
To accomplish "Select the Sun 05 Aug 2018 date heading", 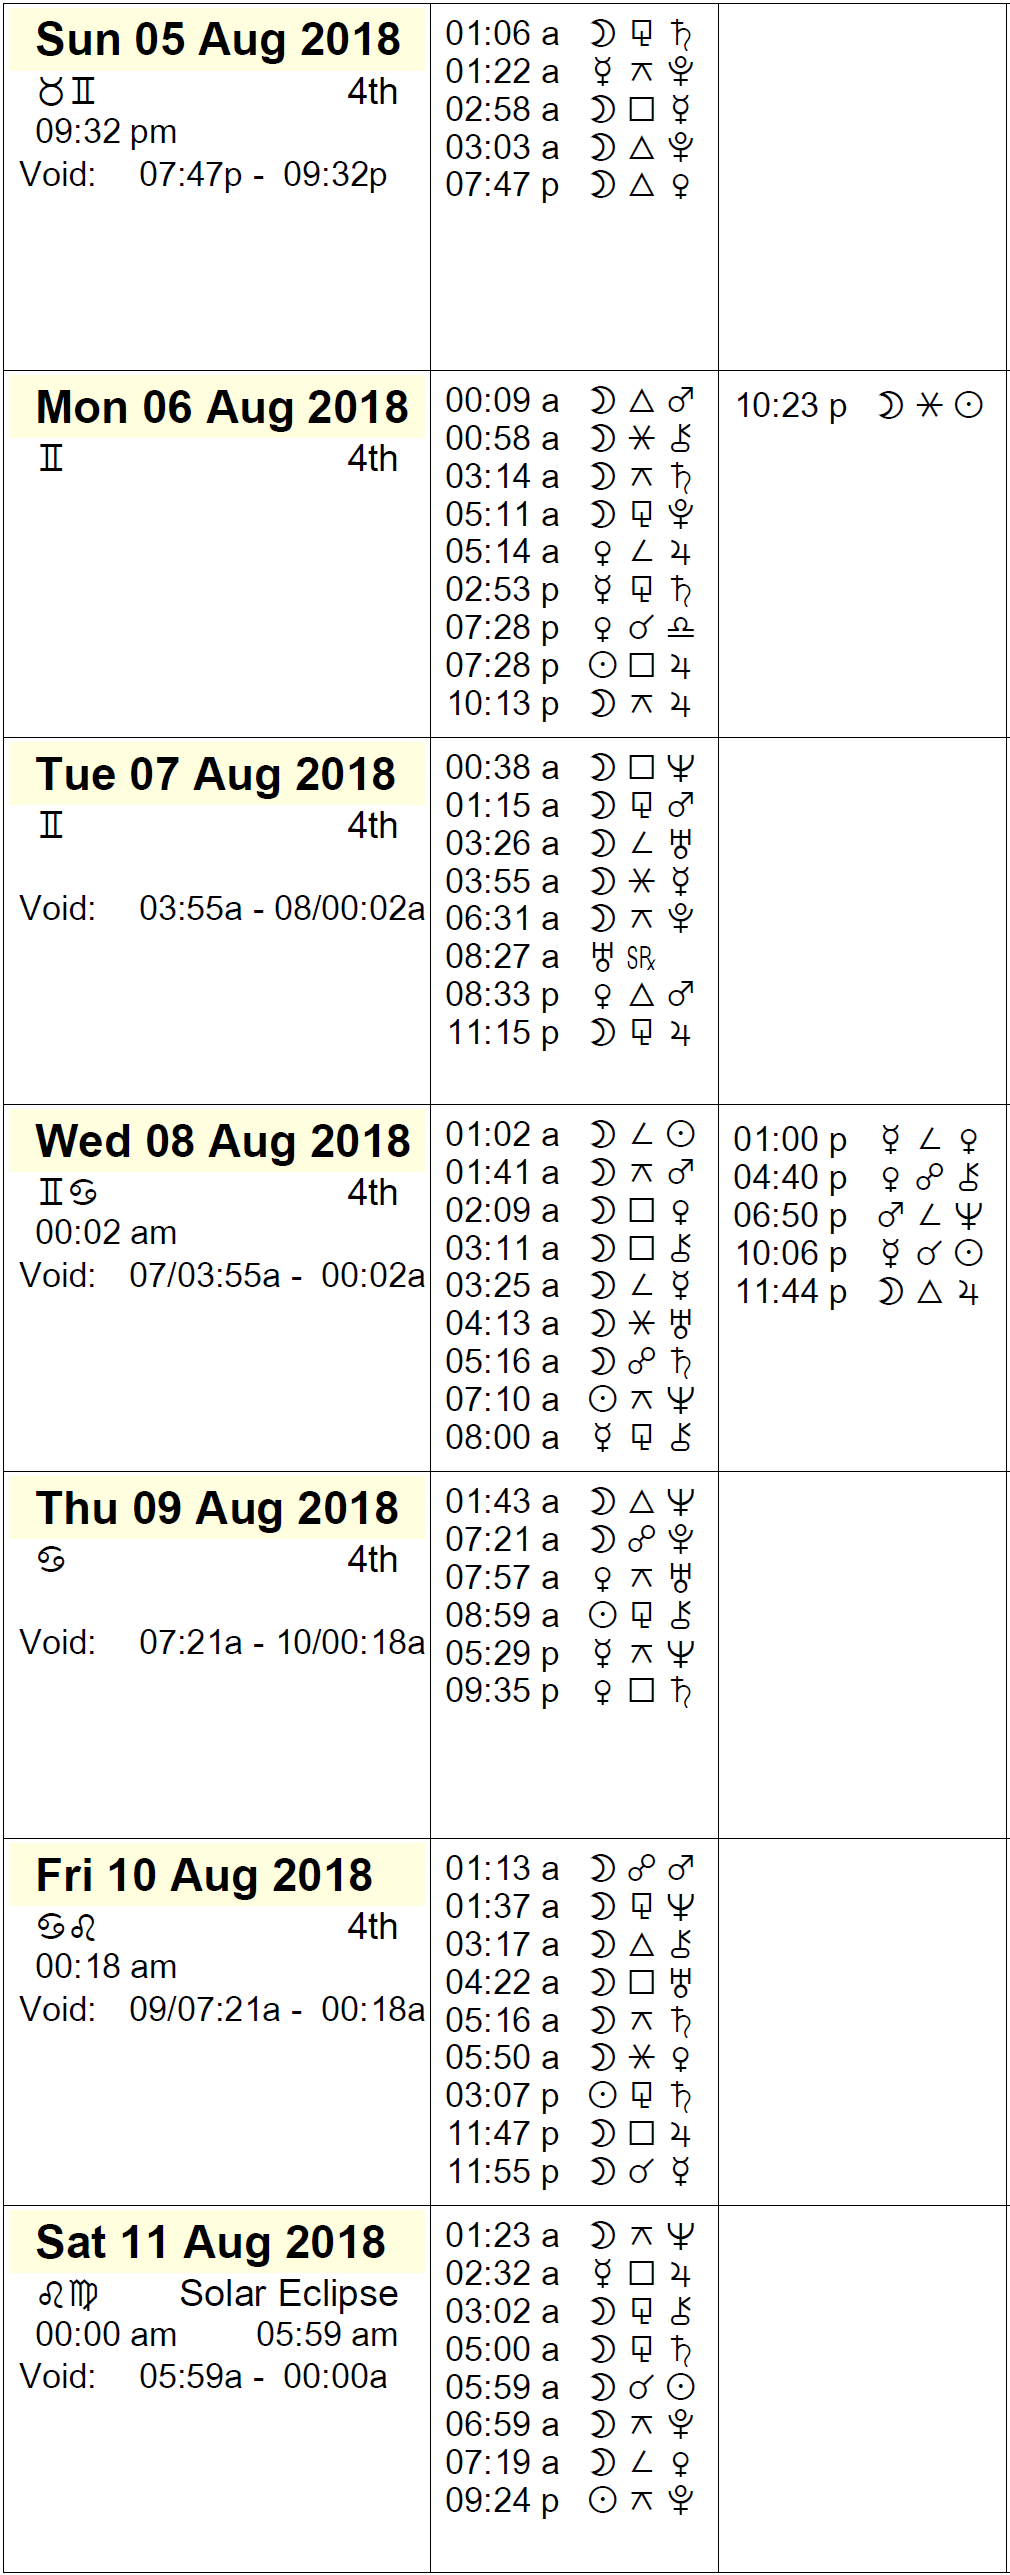I will pyautogui.click(x=218, y=40).
